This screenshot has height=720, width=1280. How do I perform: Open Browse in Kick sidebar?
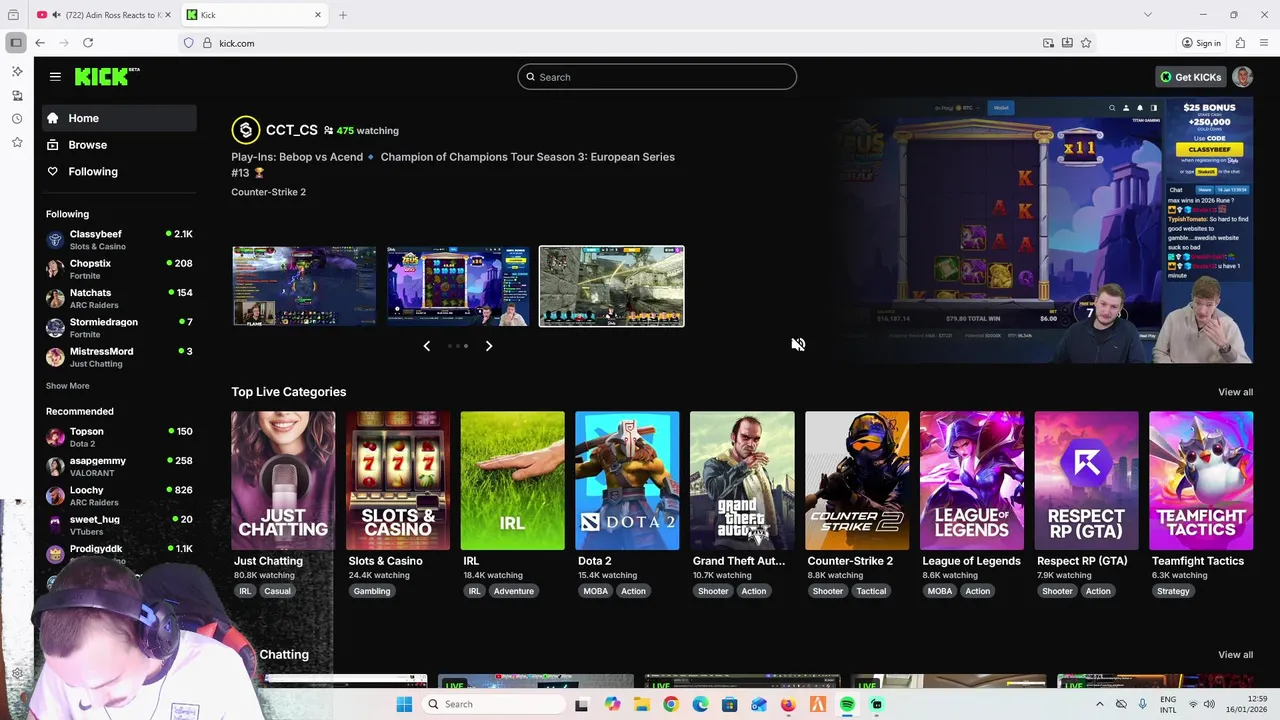click(x=120, y=145)
